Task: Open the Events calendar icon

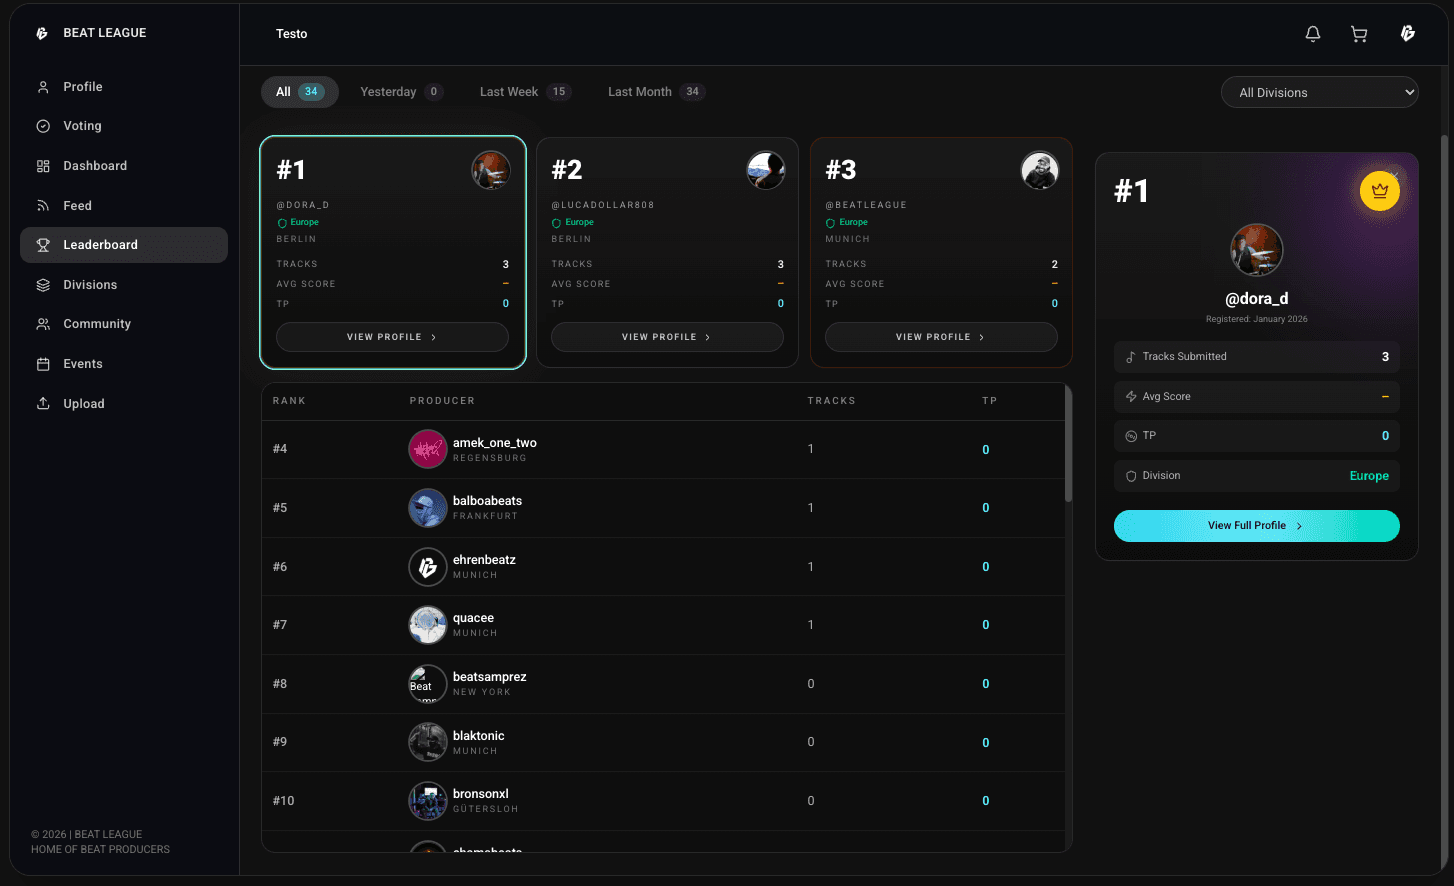Action: click(43, 363)
